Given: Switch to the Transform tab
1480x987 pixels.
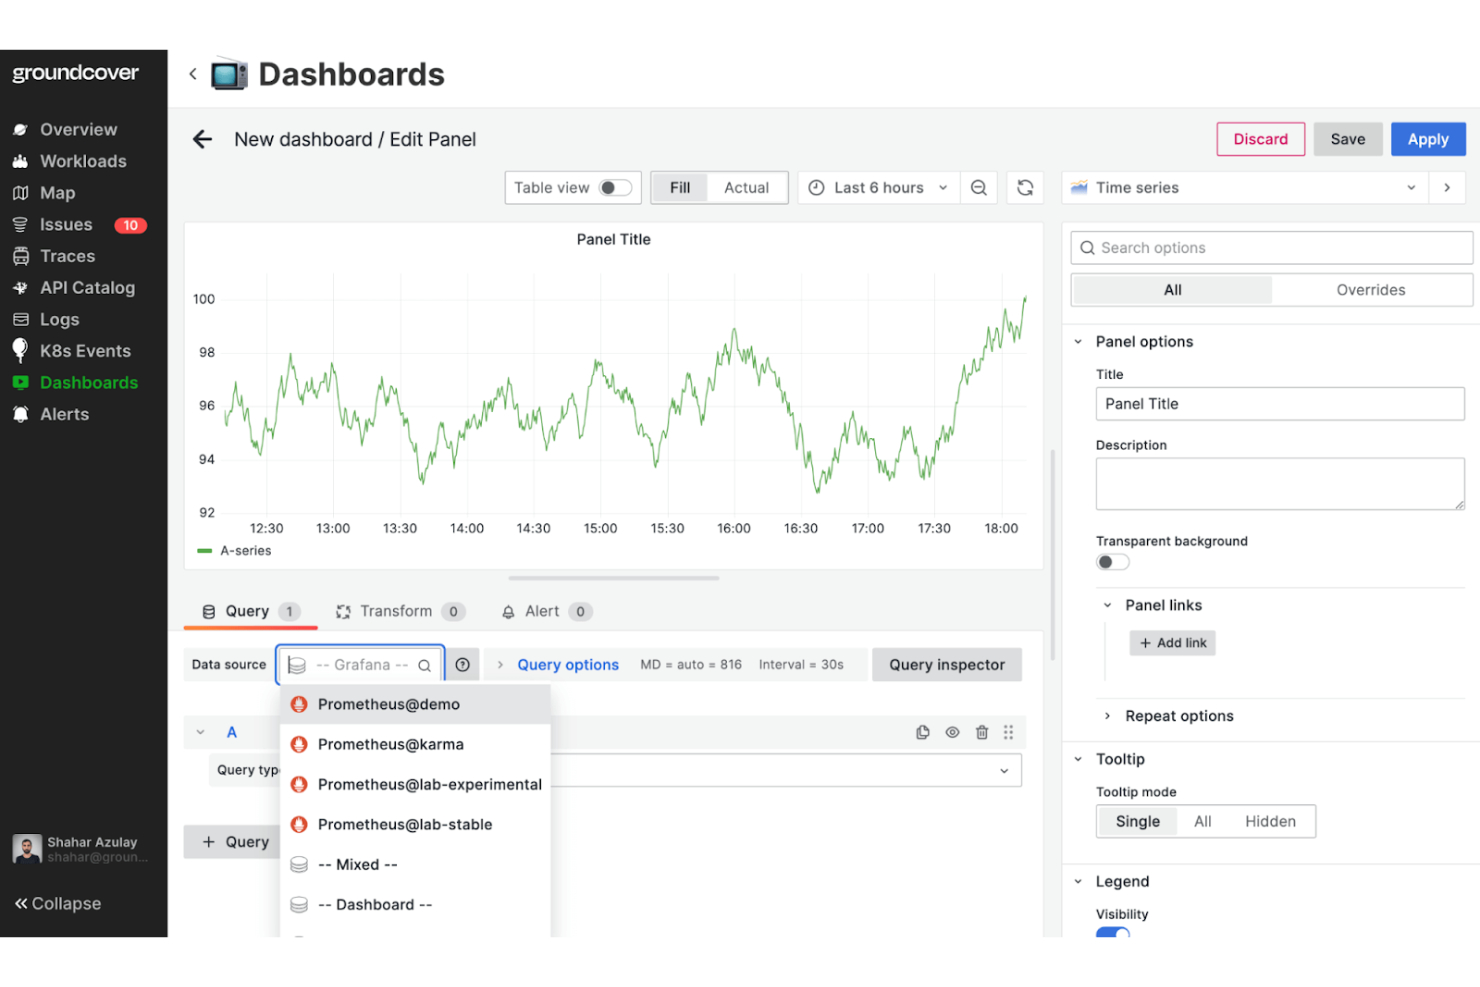Looking at the screenshot, I should (397, 611).
